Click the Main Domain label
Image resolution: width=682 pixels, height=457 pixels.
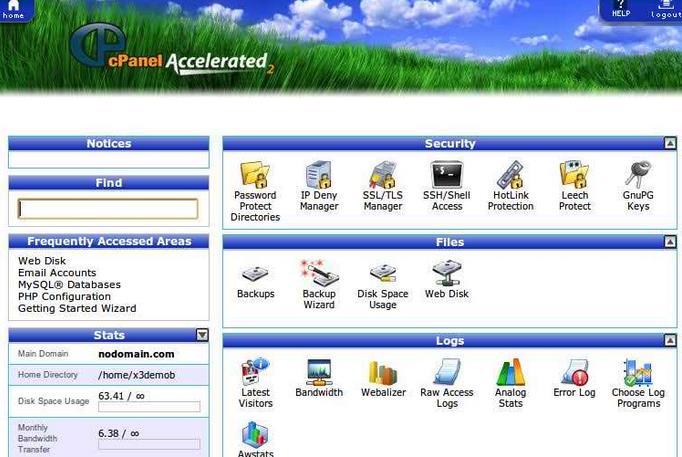(x=43, y=354)
